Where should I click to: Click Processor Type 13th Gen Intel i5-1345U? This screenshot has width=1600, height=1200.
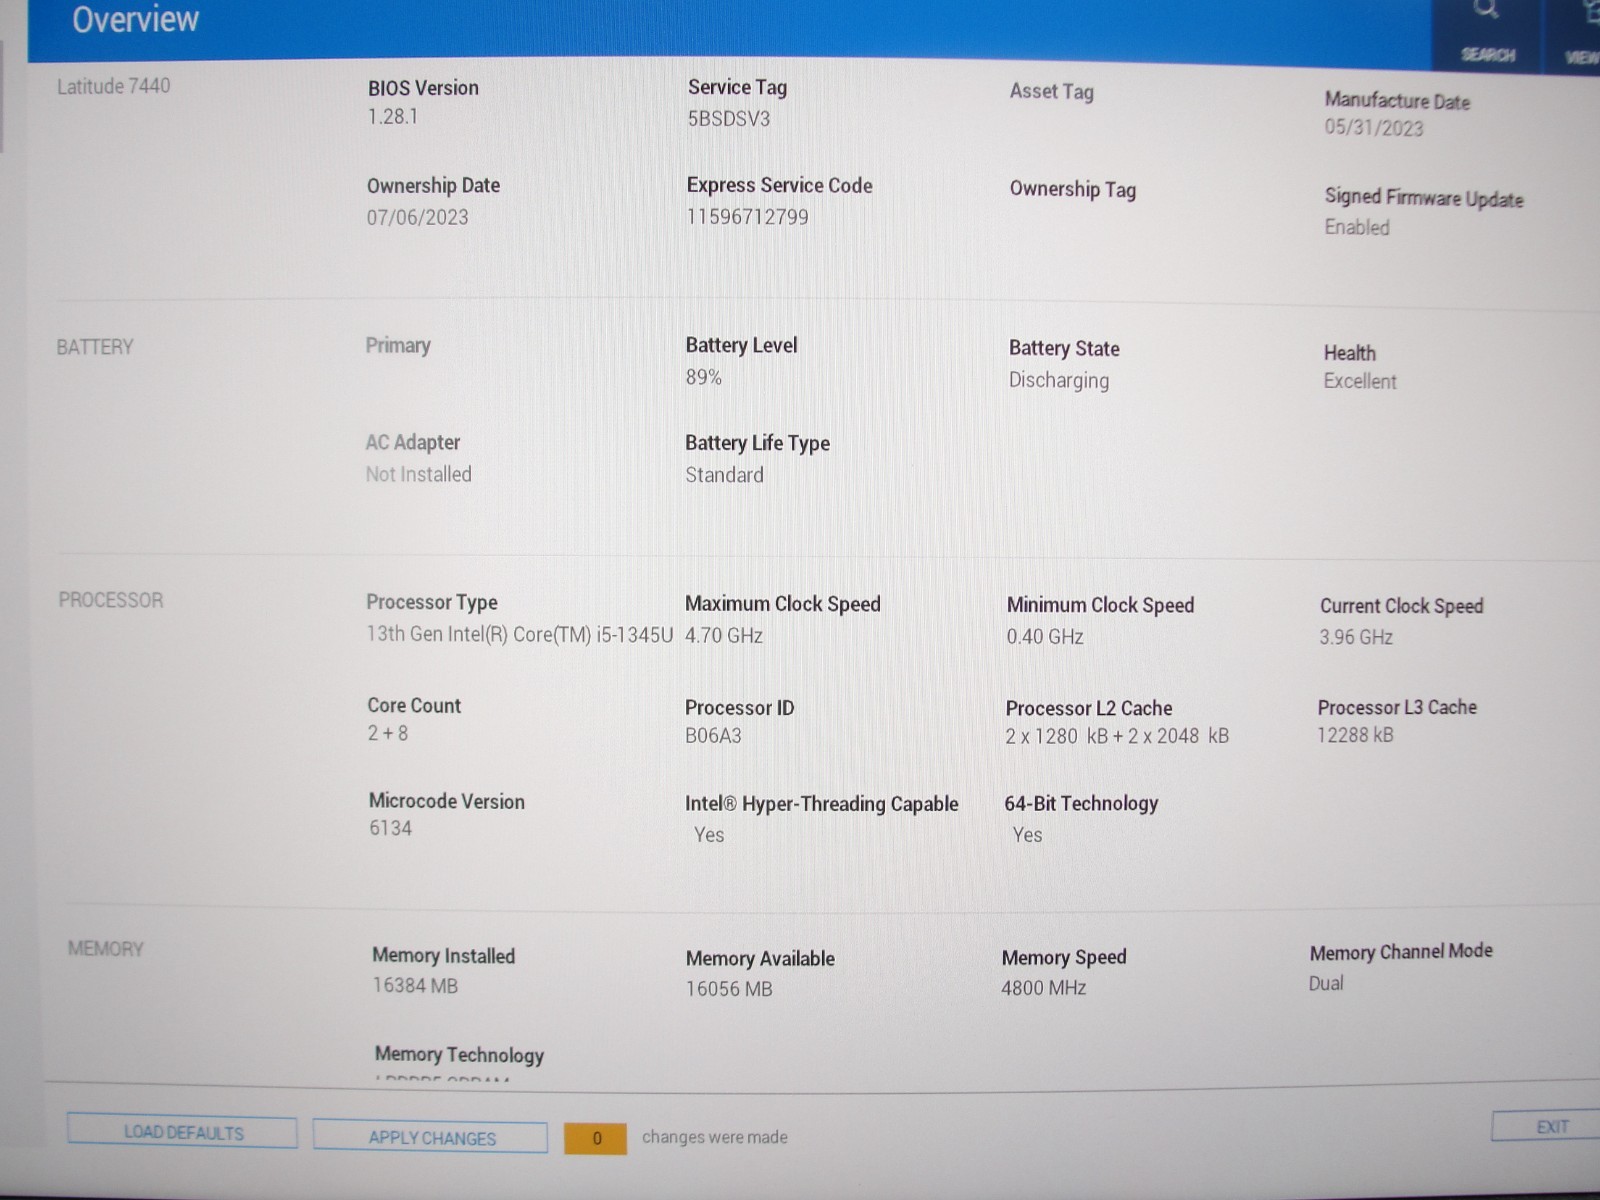[520, 635]
